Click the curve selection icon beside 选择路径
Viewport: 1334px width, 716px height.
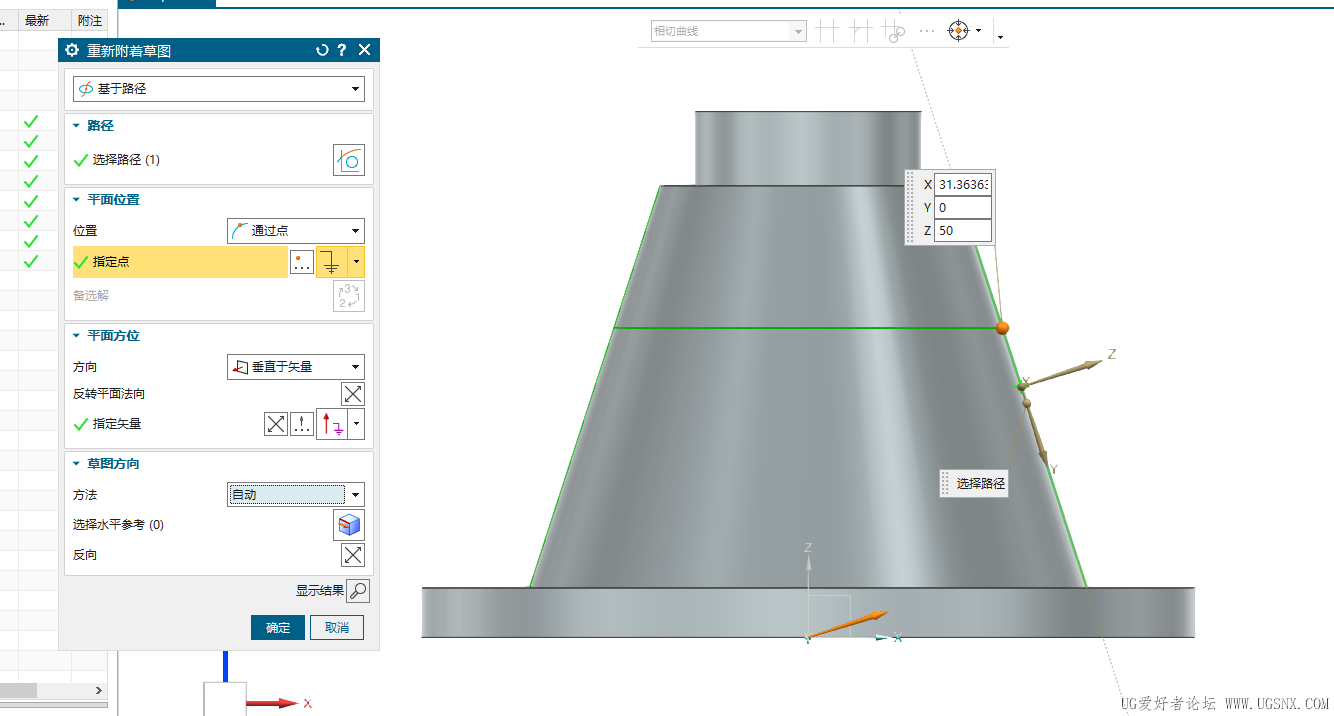pos(349,160)
